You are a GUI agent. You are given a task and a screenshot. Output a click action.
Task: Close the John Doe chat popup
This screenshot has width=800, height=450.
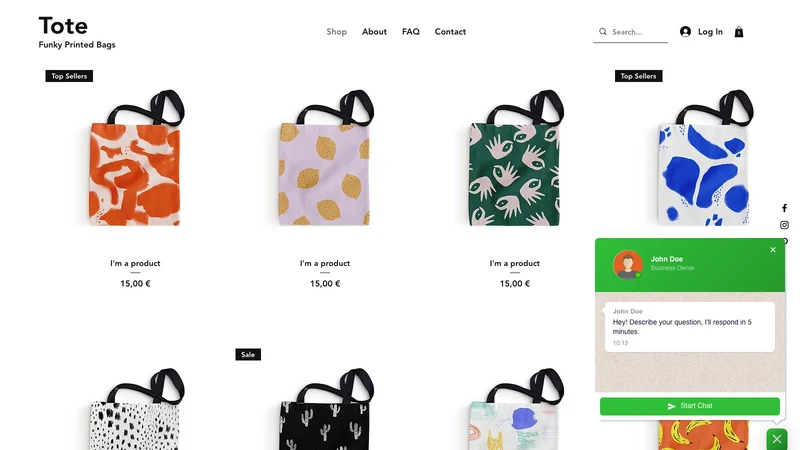coord(772,249)
